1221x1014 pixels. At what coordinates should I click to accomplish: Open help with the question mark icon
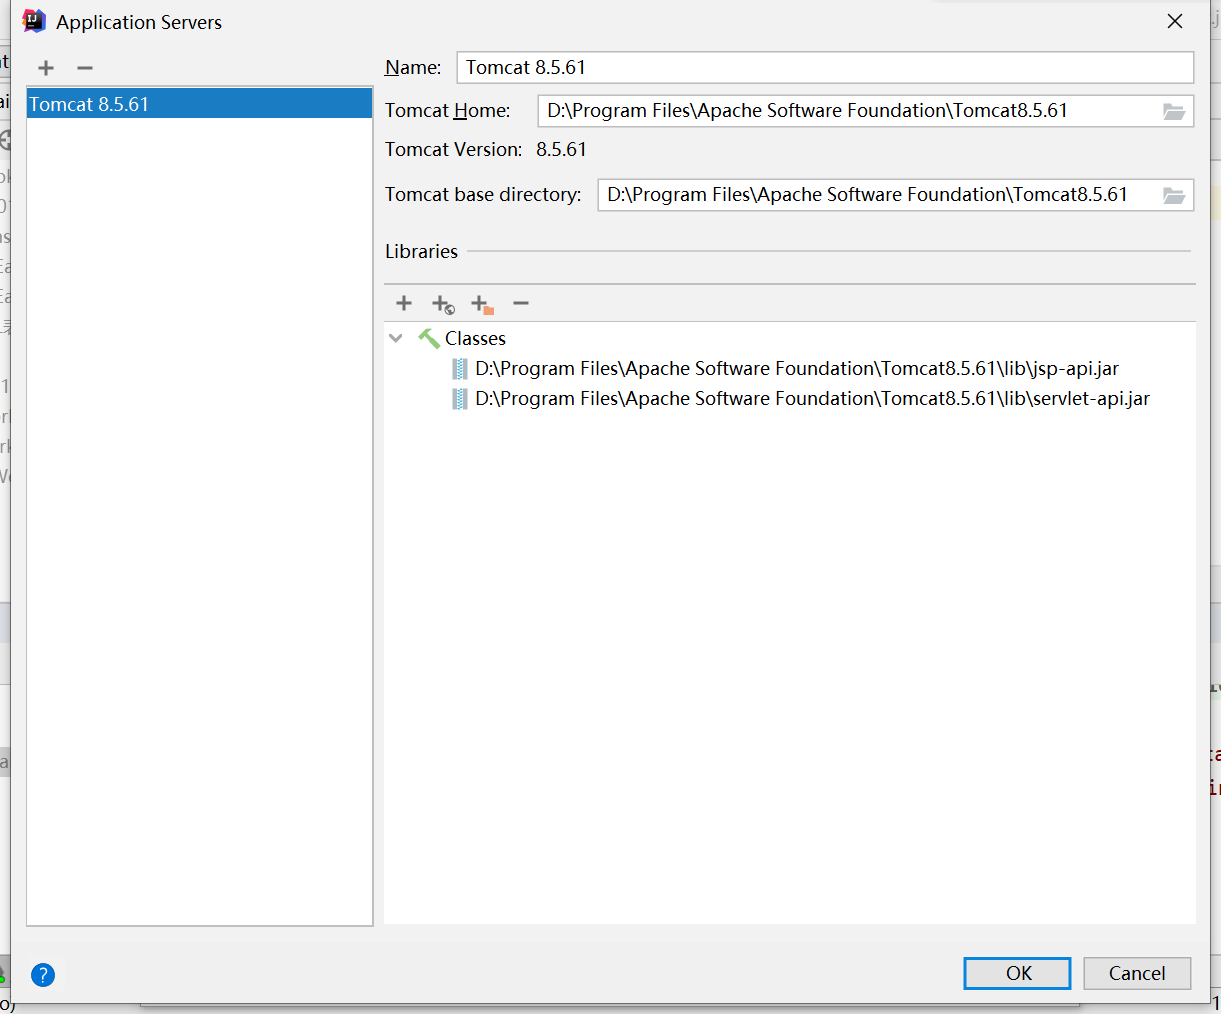(x=43, y=975)
